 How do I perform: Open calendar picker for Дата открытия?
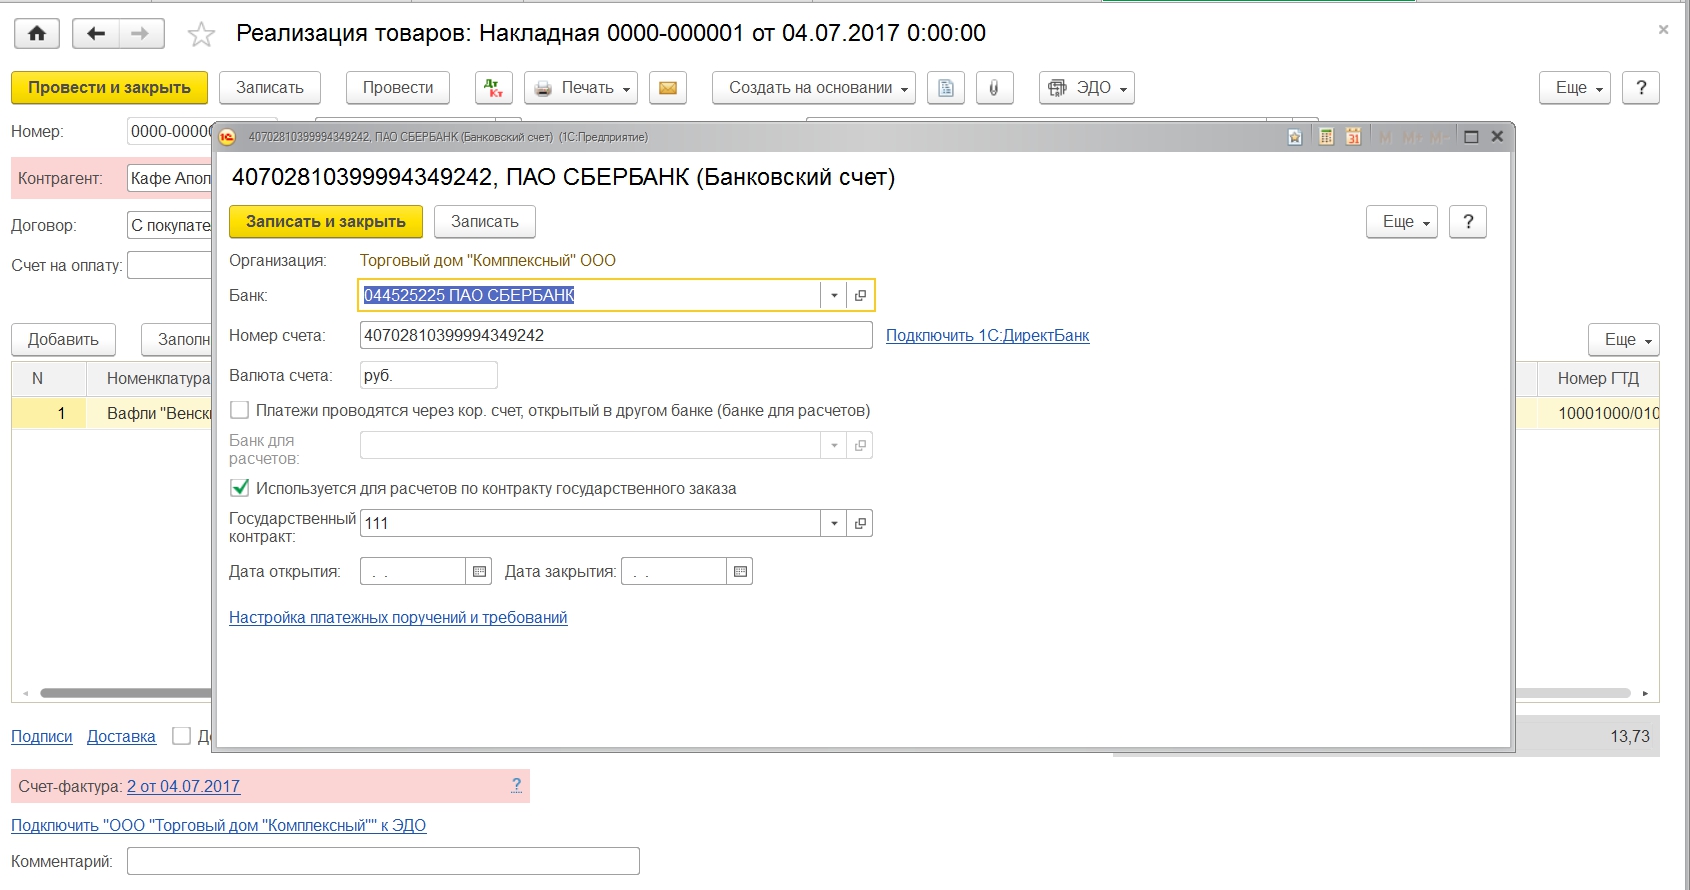click(x=480, y=571)
